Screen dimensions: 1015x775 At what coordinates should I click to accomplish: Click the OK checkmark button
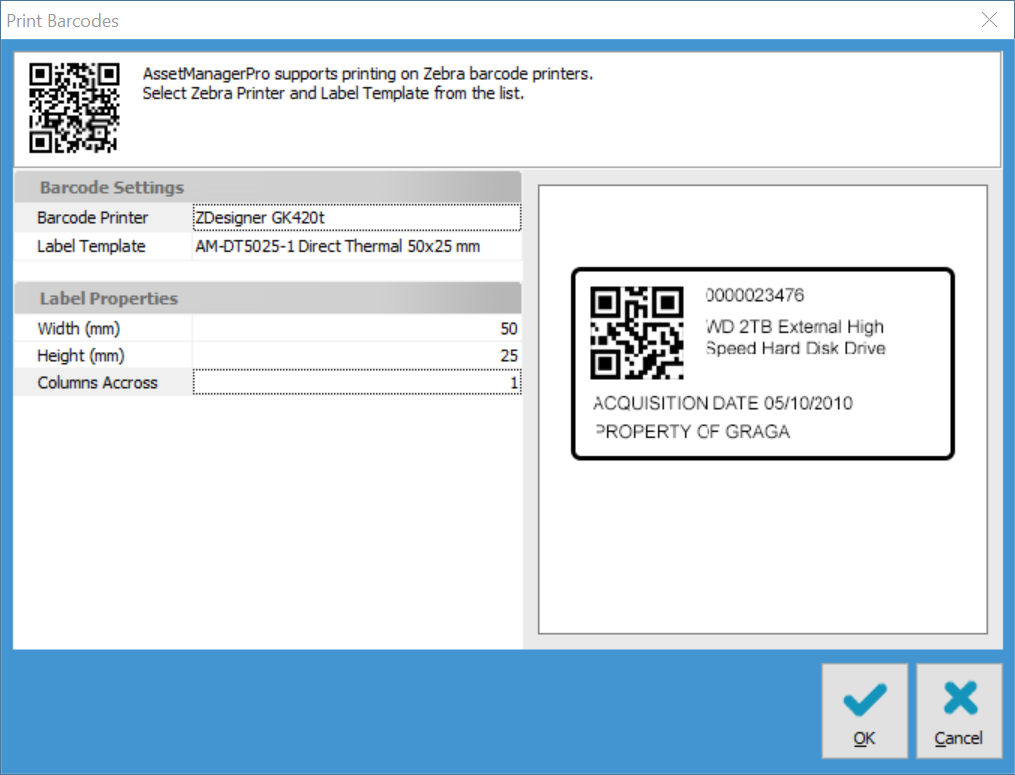(864, 710)
